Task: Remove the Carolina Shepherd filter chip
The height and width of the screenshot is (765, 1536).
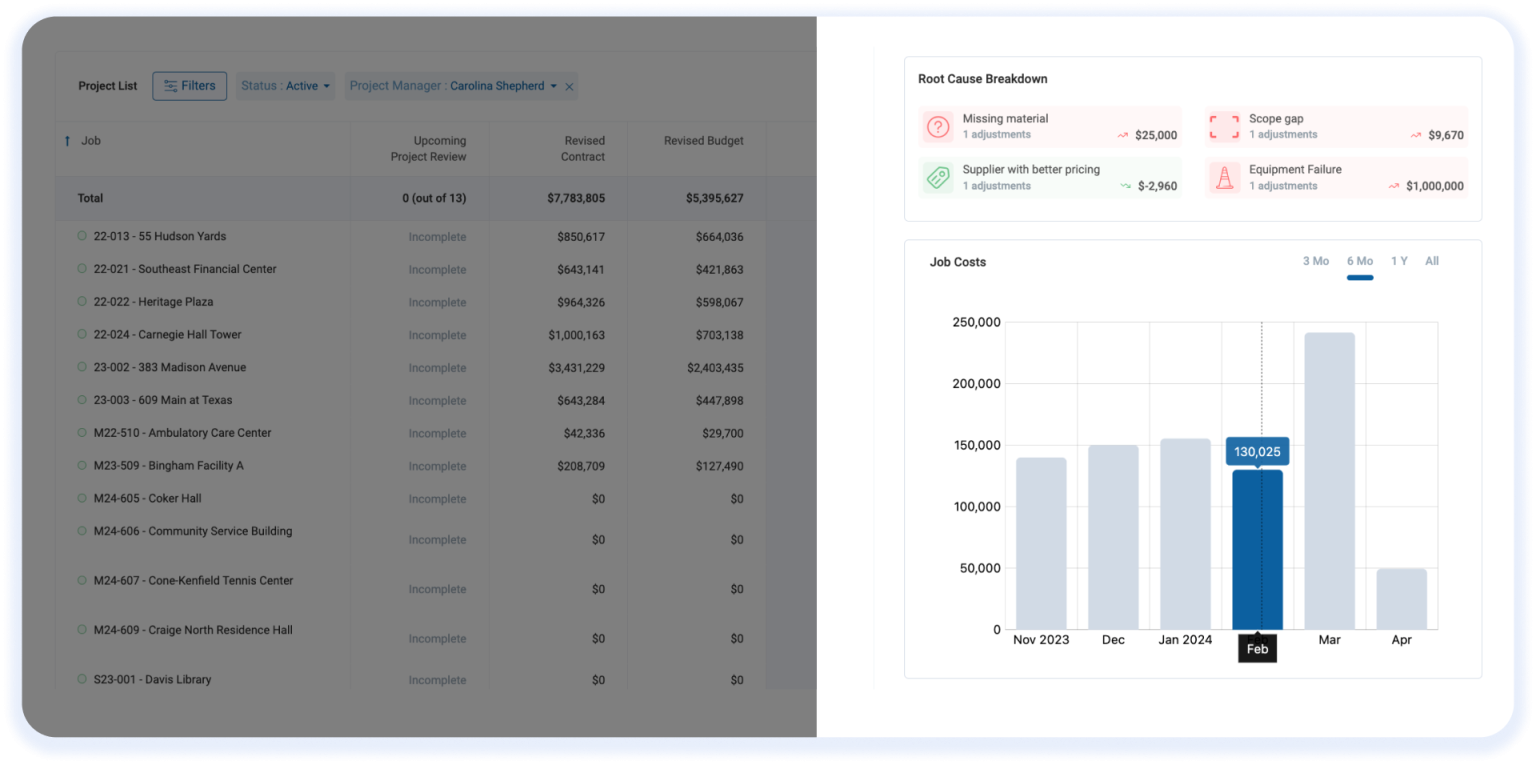Action: [569, 86]
